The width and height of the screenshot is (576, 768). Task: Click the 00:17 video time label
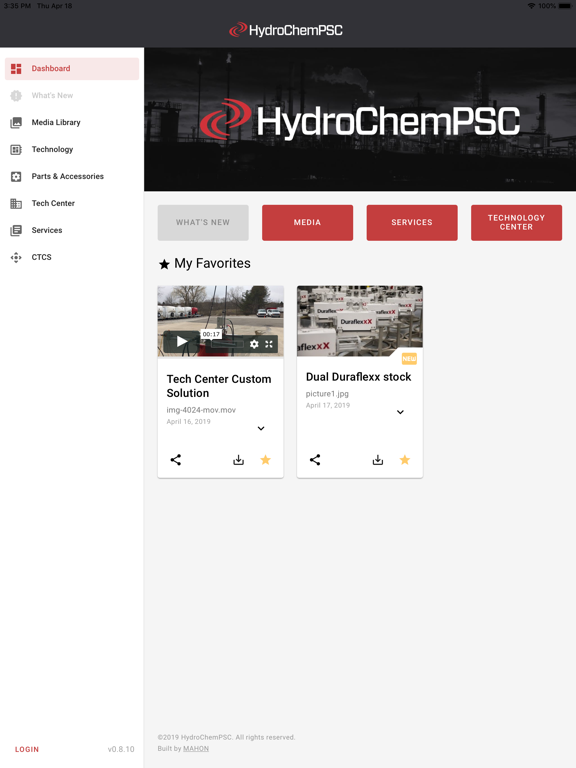pos(211,334)
